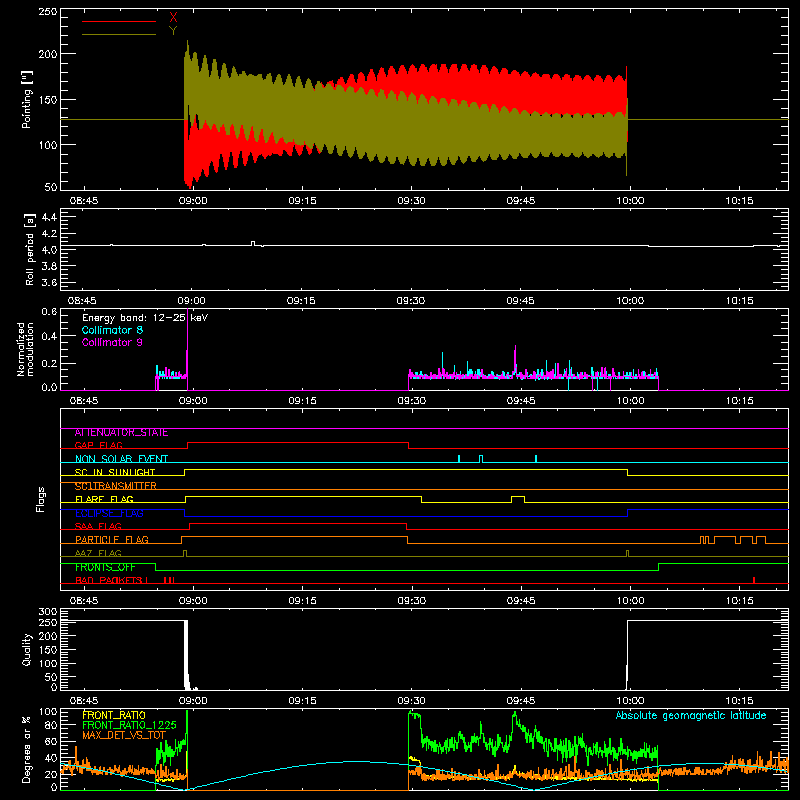Click the NON_SOLAR_EVENT flag label

tap(121, 459)
